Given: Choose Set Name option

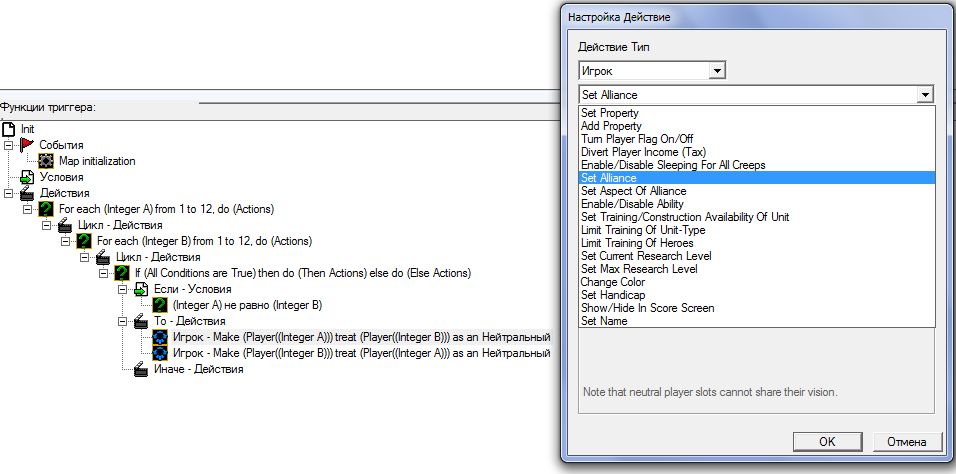Looking at the screenshot, I should 757,321.
